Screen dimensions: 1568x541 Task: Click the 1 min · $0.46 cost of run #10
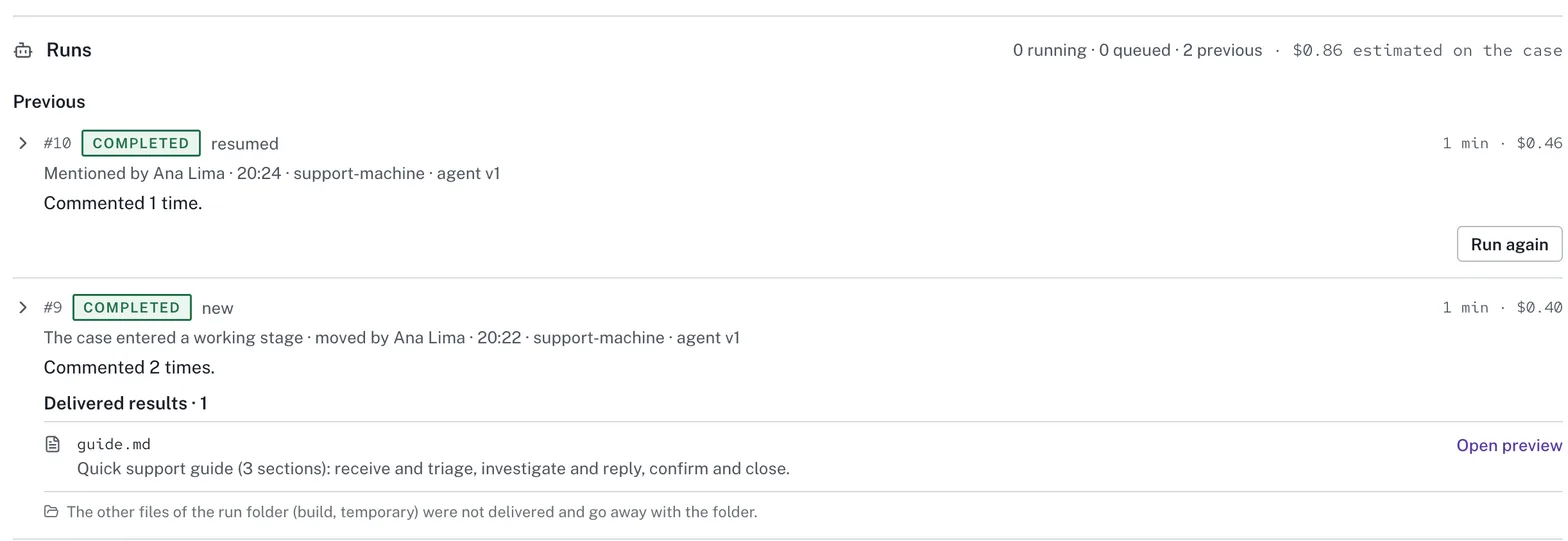click(1502, 143)
